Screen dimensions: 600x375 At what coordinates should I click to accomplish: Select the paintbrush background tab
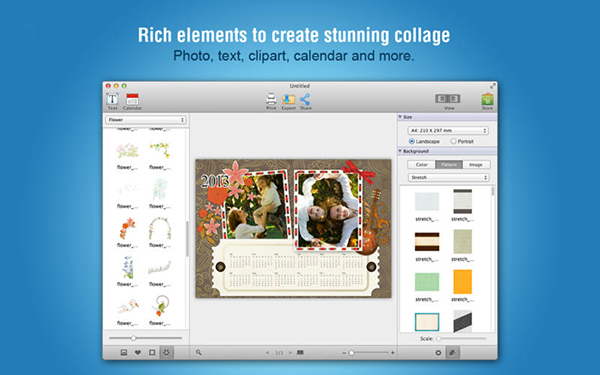453,353
